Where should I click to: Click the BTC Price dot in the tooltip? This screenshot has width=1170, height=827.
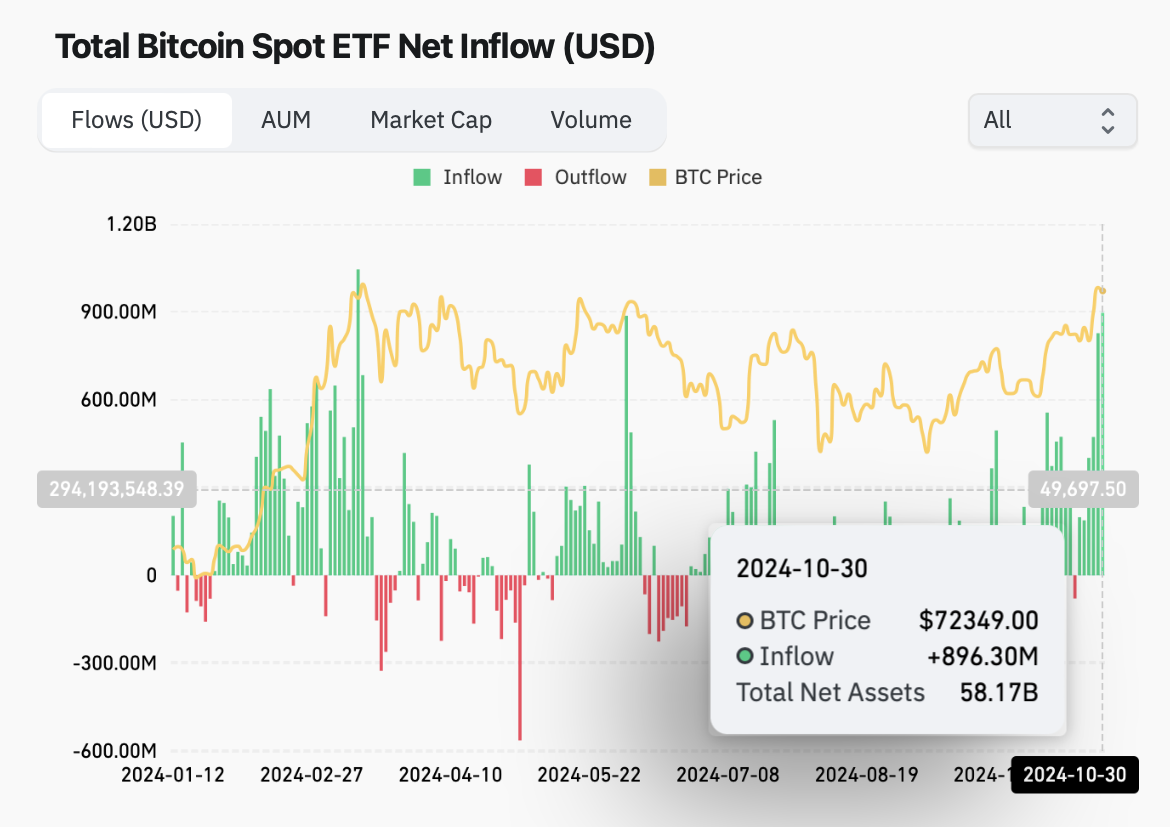[x=745, y=620]
